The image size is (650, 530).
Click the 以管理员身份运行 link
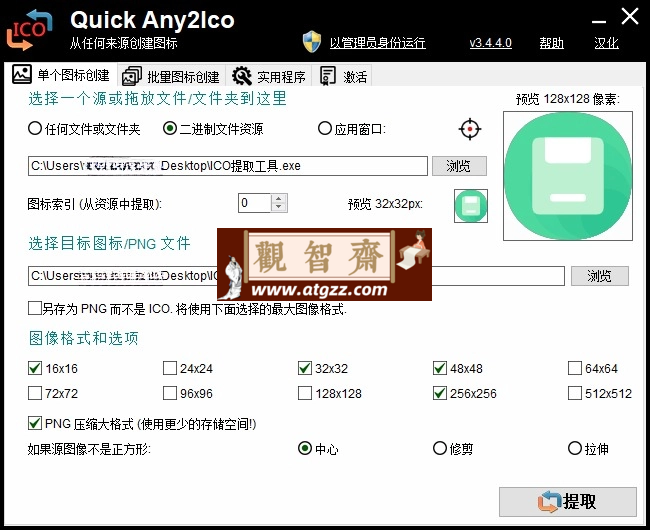point(377,43)
